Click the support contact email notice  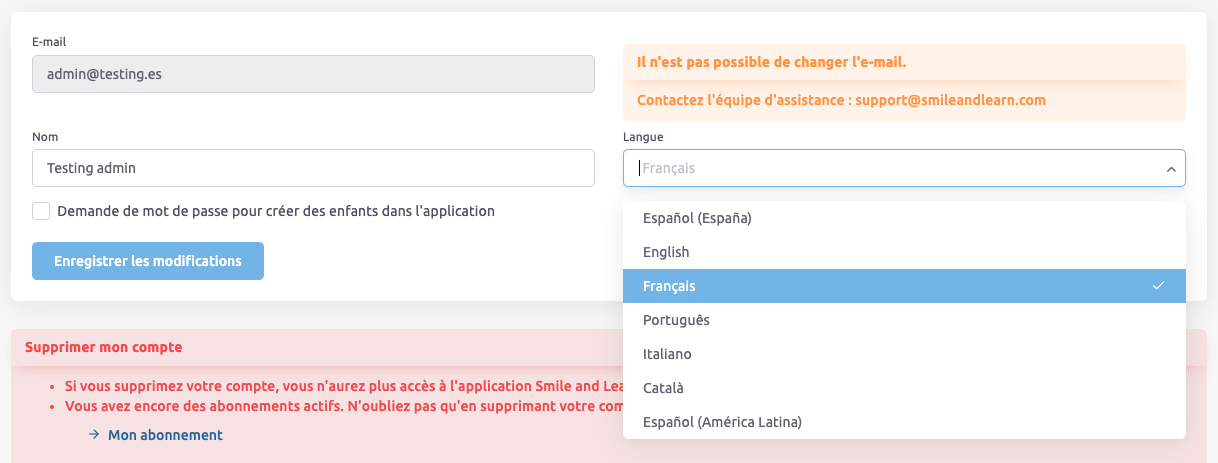point(840,100)
